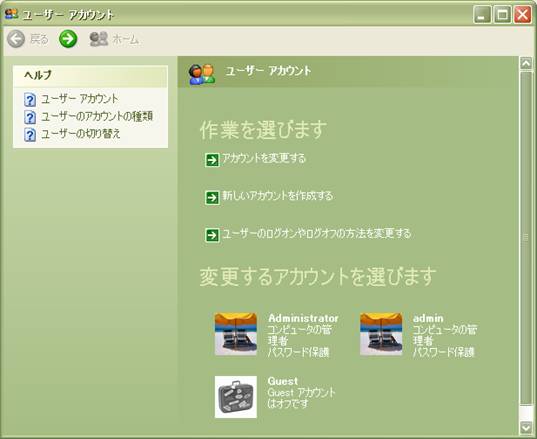This screenshot has width=537, height=439.
Task: Click the green forward arrow button
Action: tap(68, 38)
